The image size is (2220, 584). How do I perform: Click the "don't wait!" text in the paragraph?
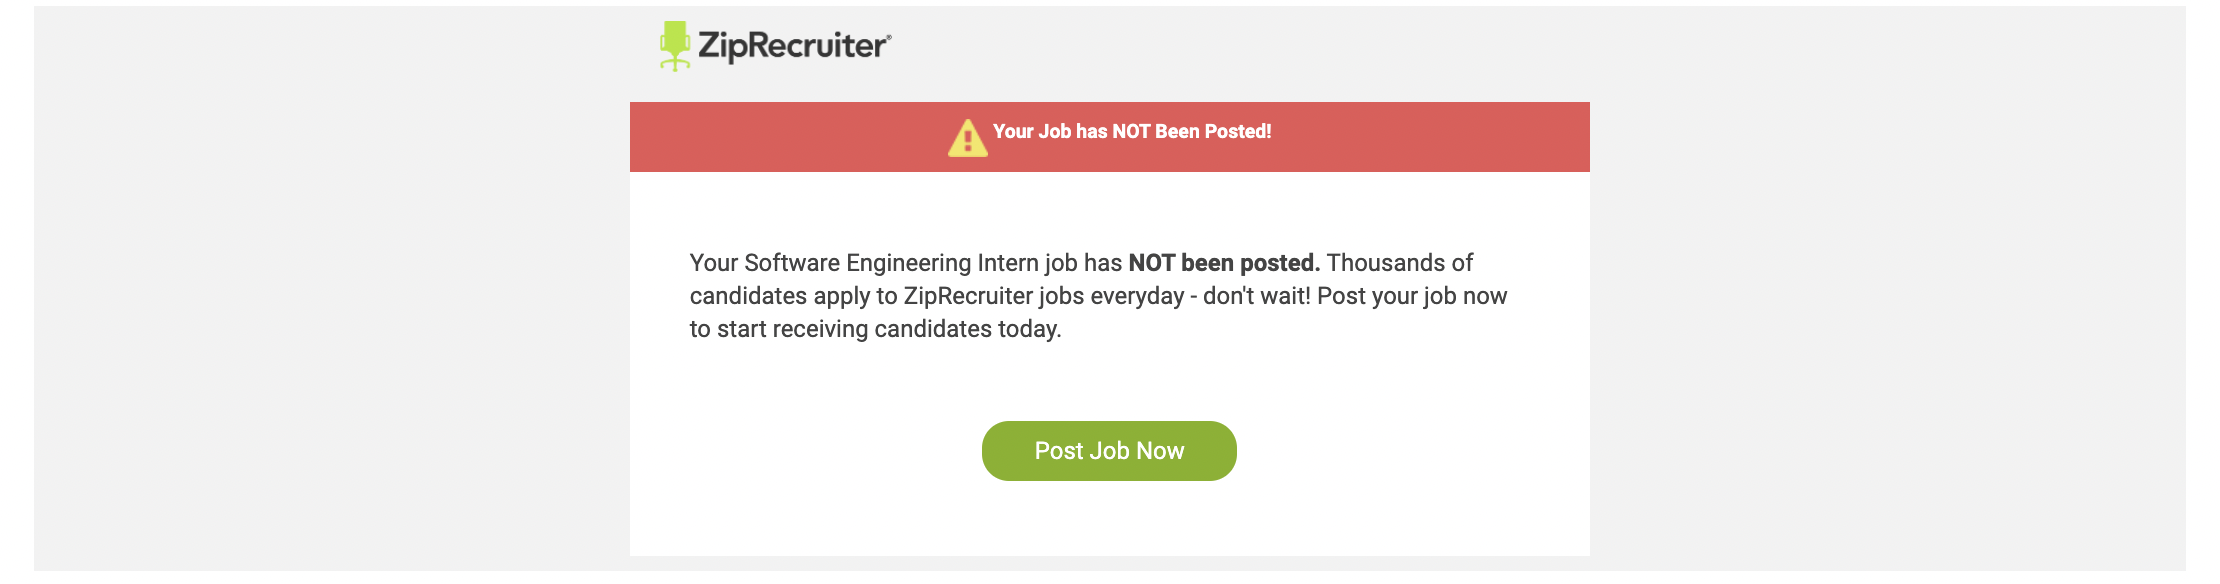1256,296
